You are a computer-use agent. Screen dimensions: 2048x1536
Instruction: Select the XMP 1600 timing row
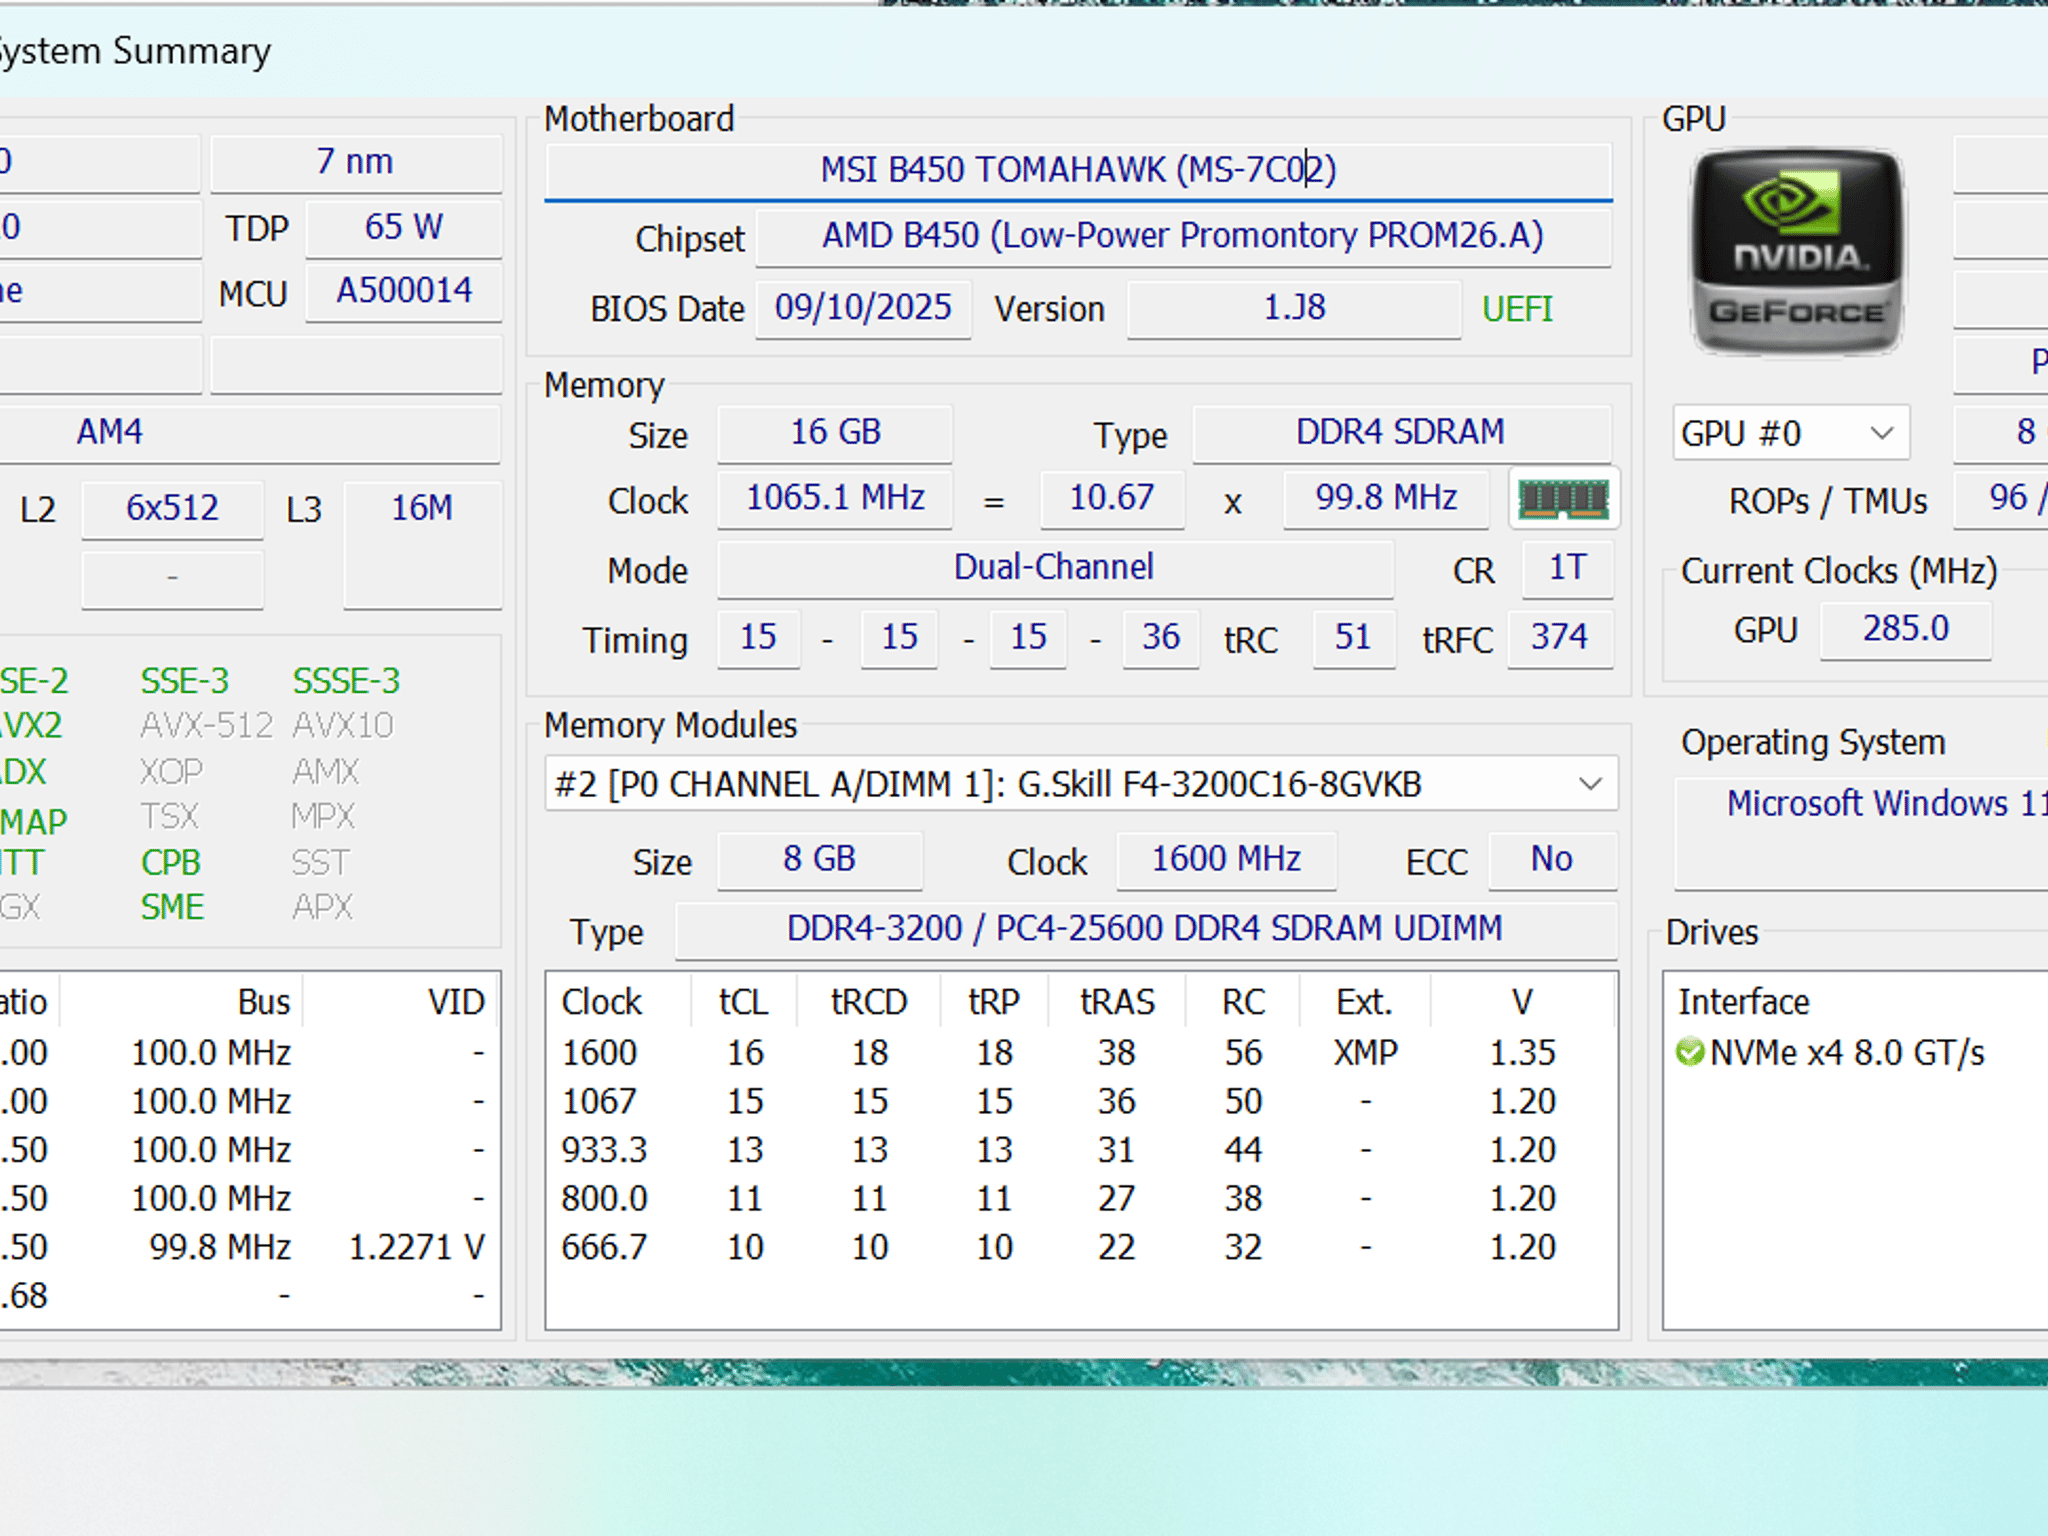tap(1081, 1053)
